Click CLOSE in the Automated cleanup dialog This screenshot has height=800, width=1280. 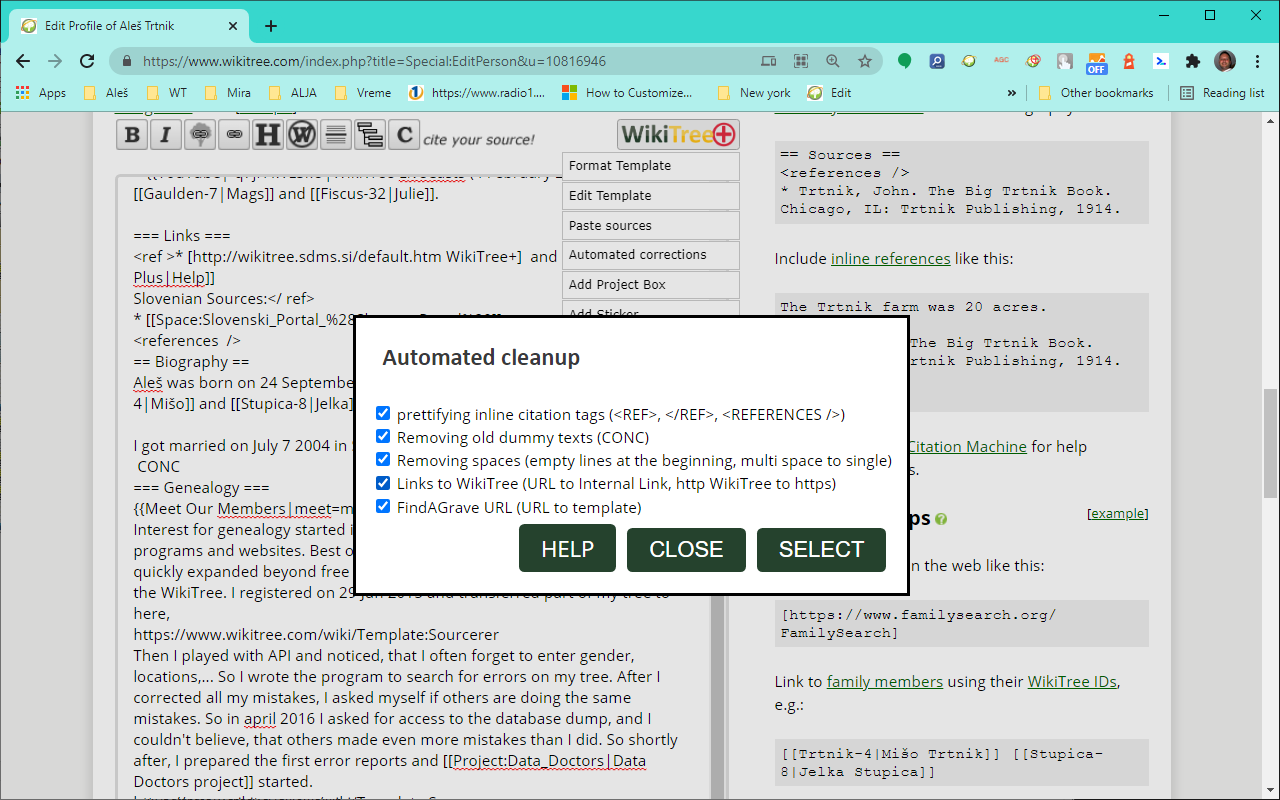686,549
